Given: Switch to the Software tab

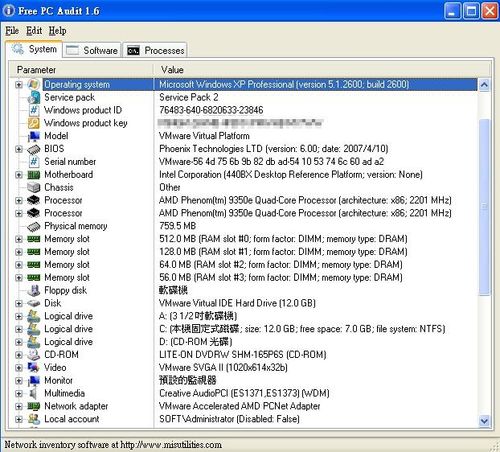Looking at the screenshot, I should [92, 50].
